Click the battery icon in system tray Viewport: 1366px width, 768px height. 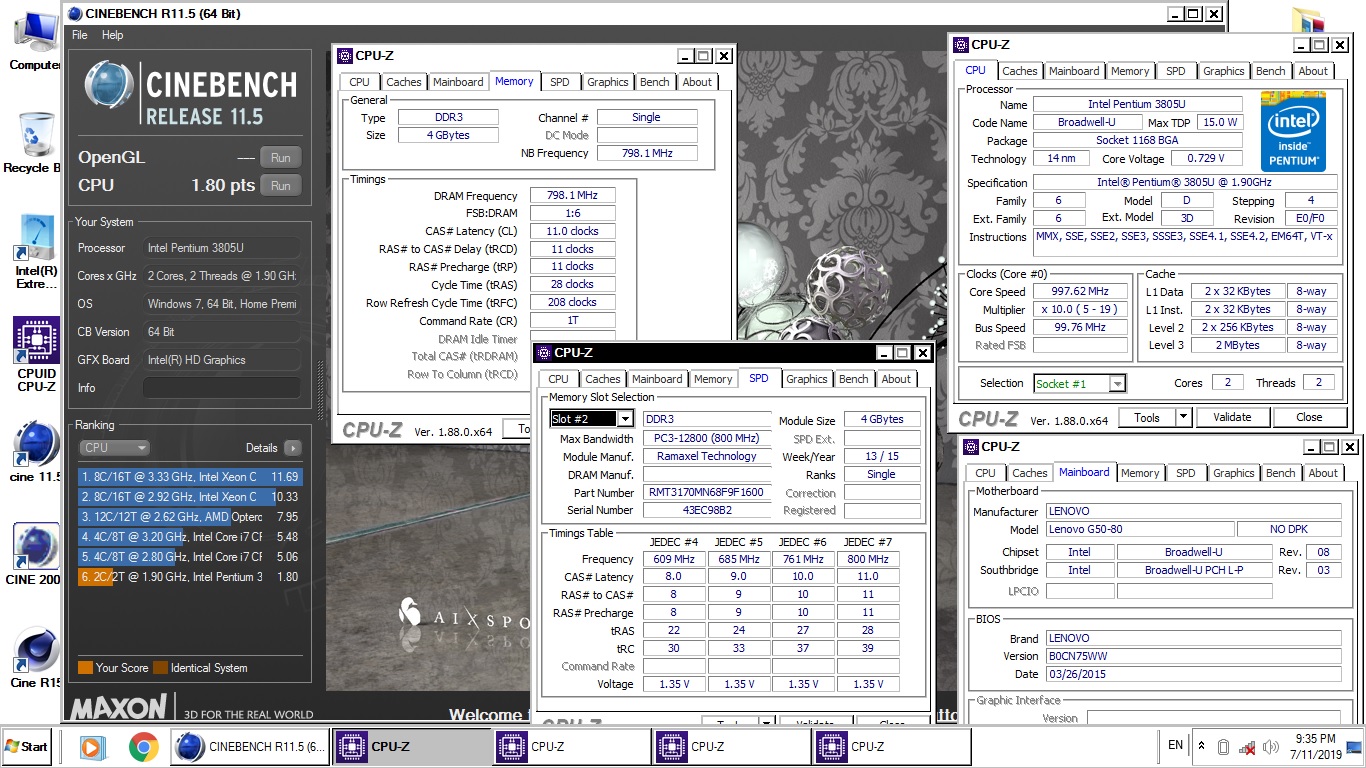pyautogui.click(x=1222, y=747)
